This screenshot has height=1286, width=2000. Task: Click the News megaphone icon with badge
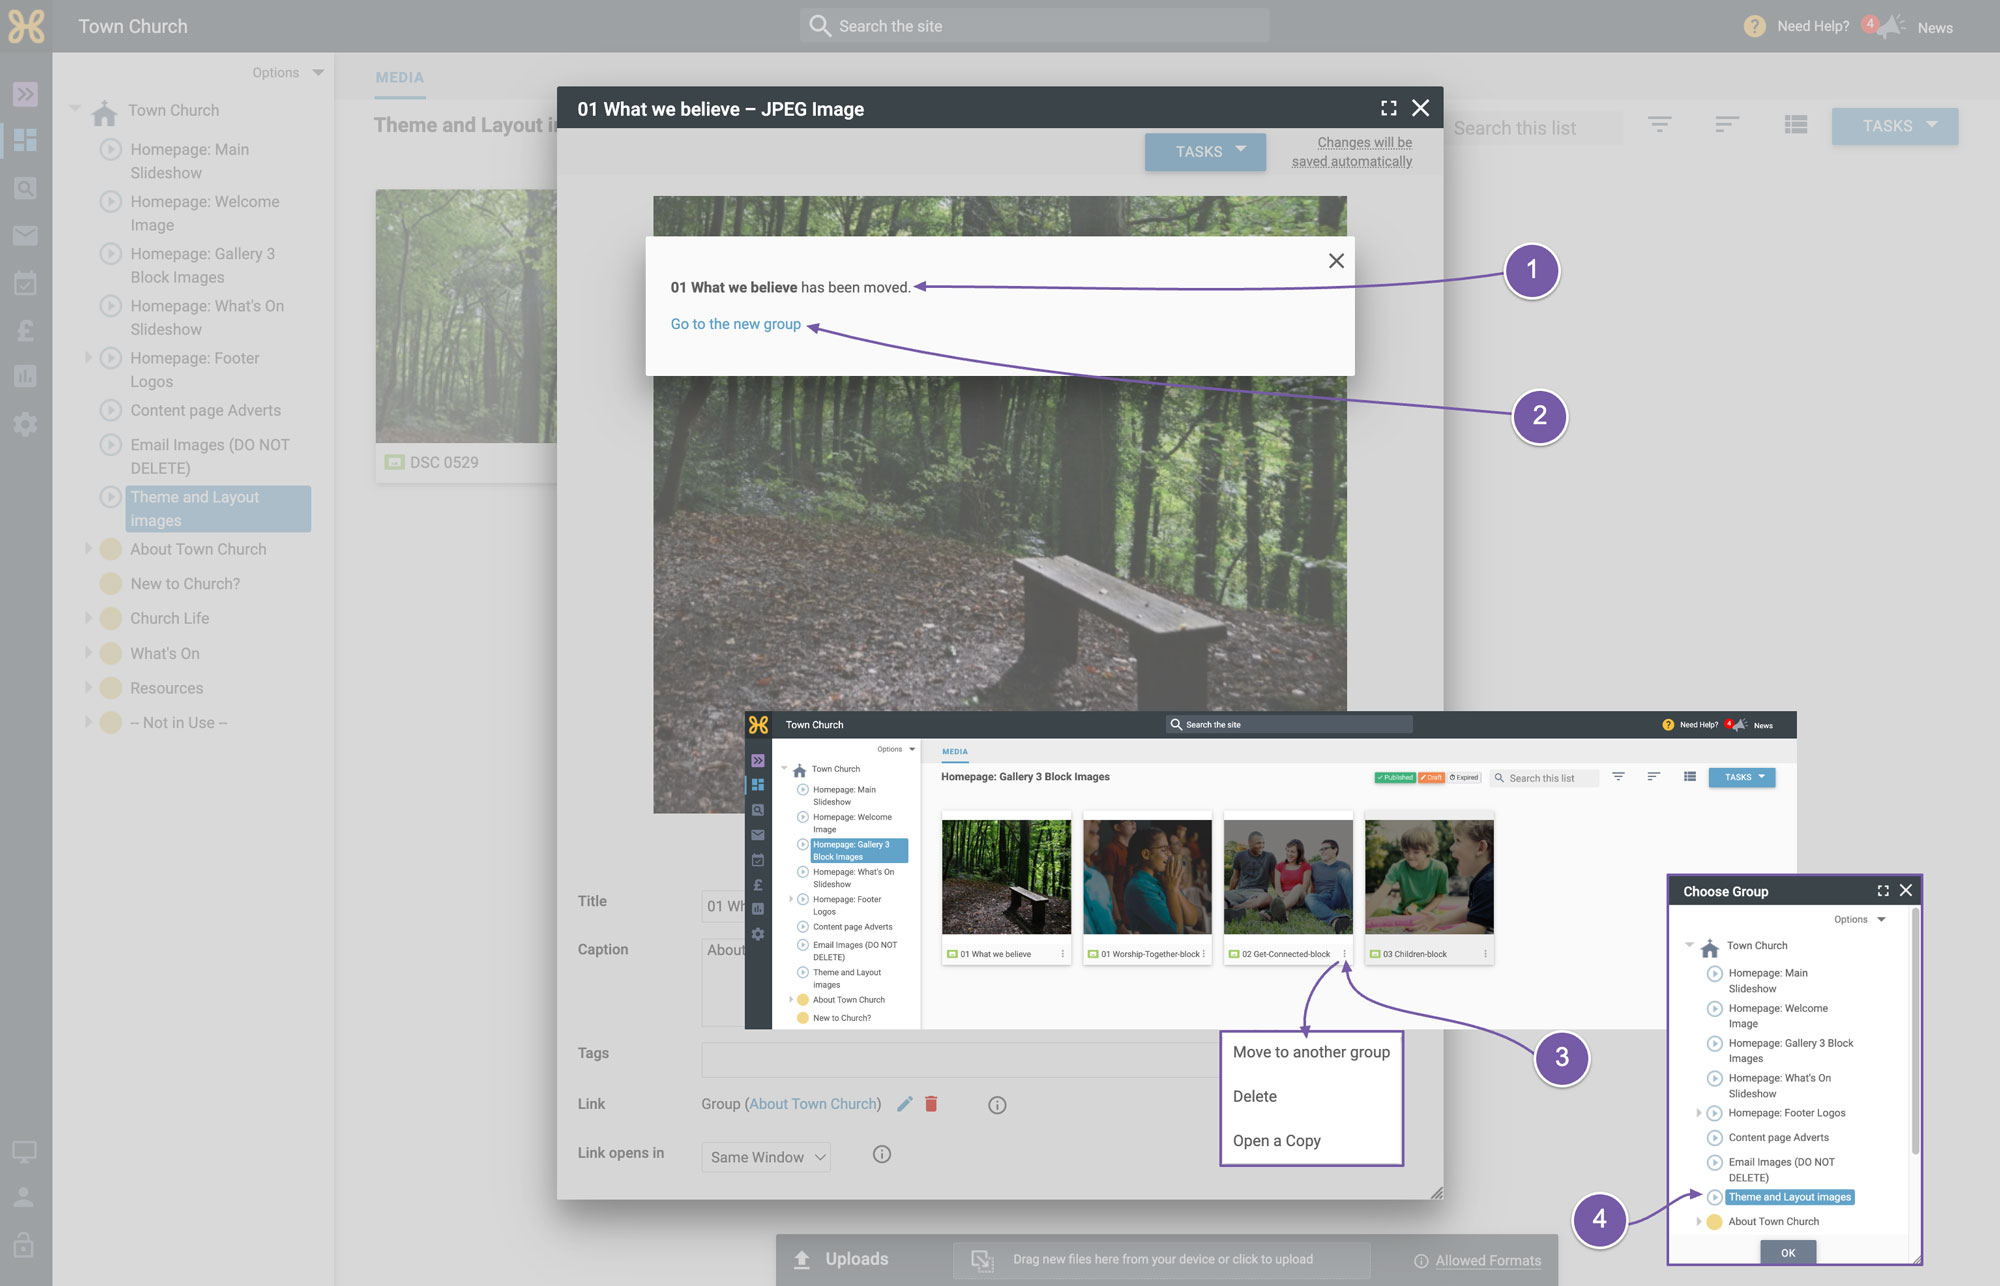click(1884, 26)
